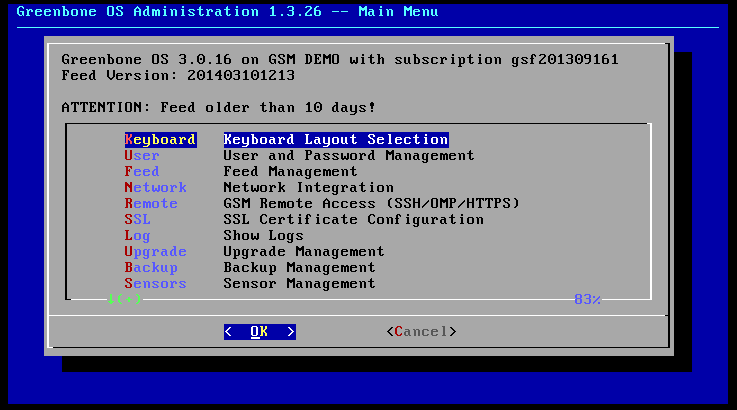Image resolution: width=737 pixels, height=410 pixels.
Task: Click 'Sensor Management' description
Action: coord(299,284)
